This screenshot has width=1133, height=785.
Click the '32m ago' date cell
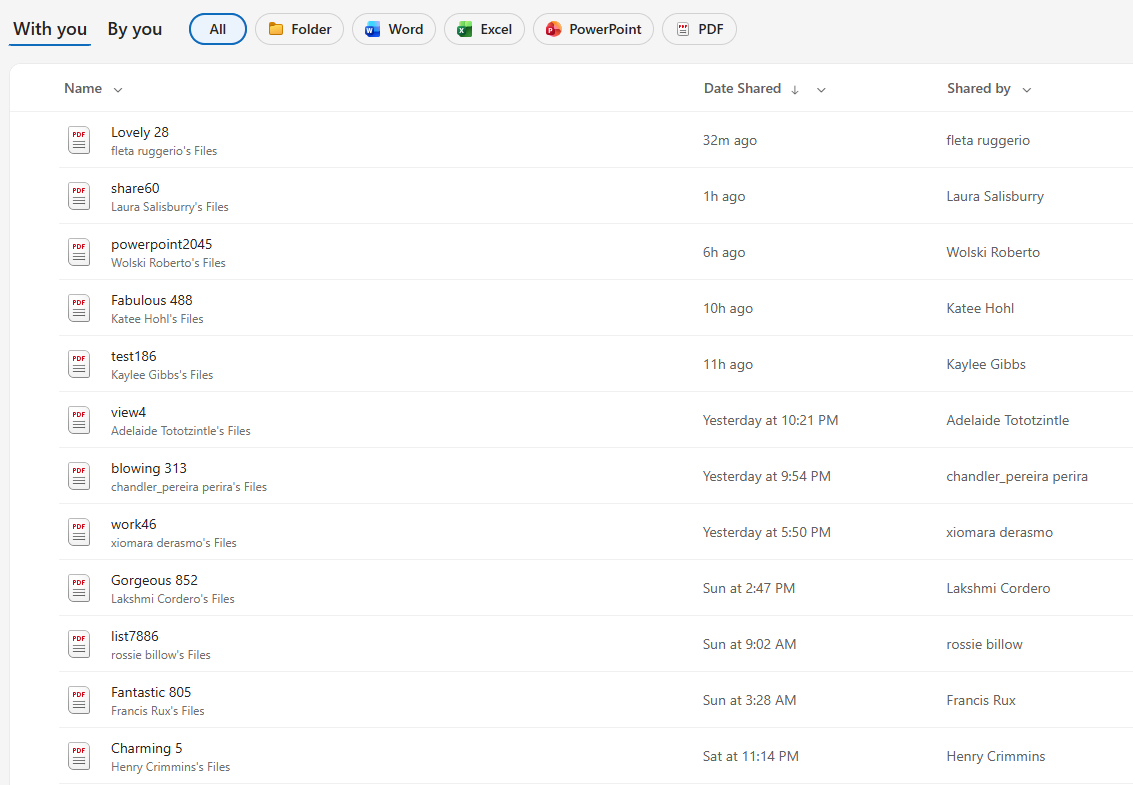(730, 140)
